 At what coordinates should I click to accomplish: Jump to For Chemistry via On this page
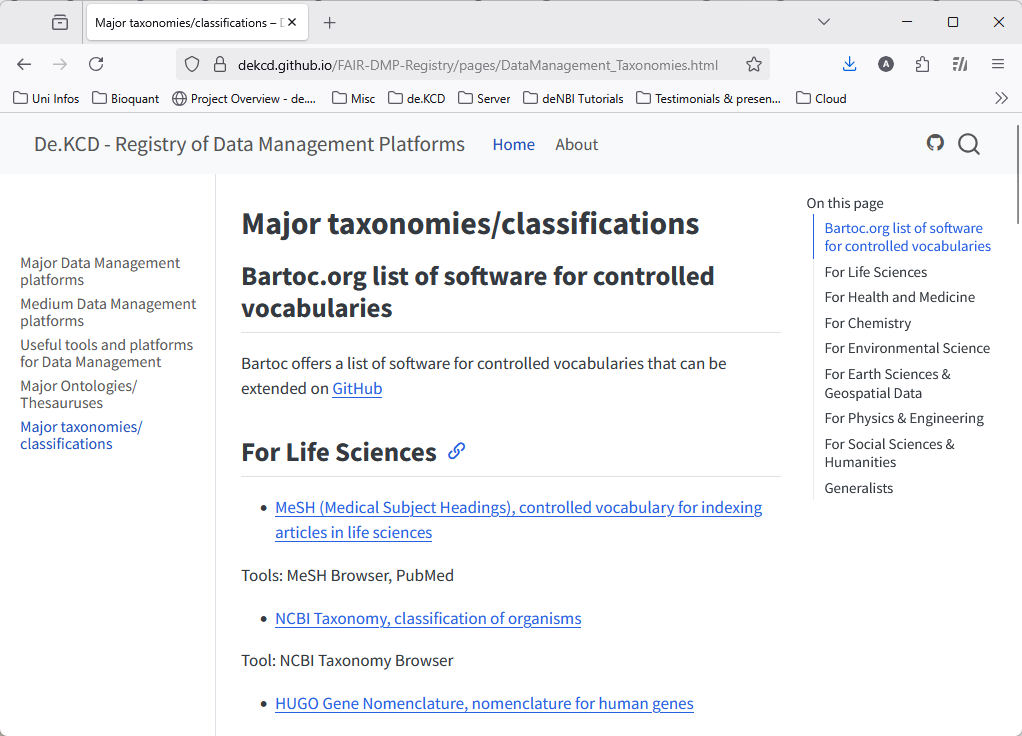coord(867,322)
